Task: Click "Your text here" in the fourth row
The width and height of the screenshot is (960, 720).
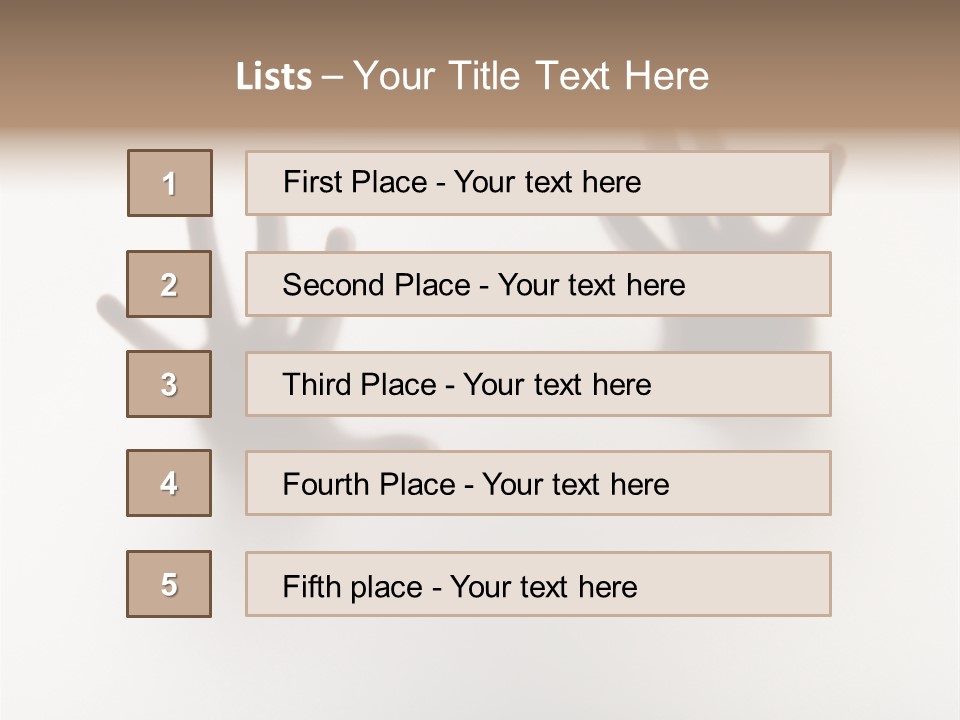Action: (x=575, y=485)
